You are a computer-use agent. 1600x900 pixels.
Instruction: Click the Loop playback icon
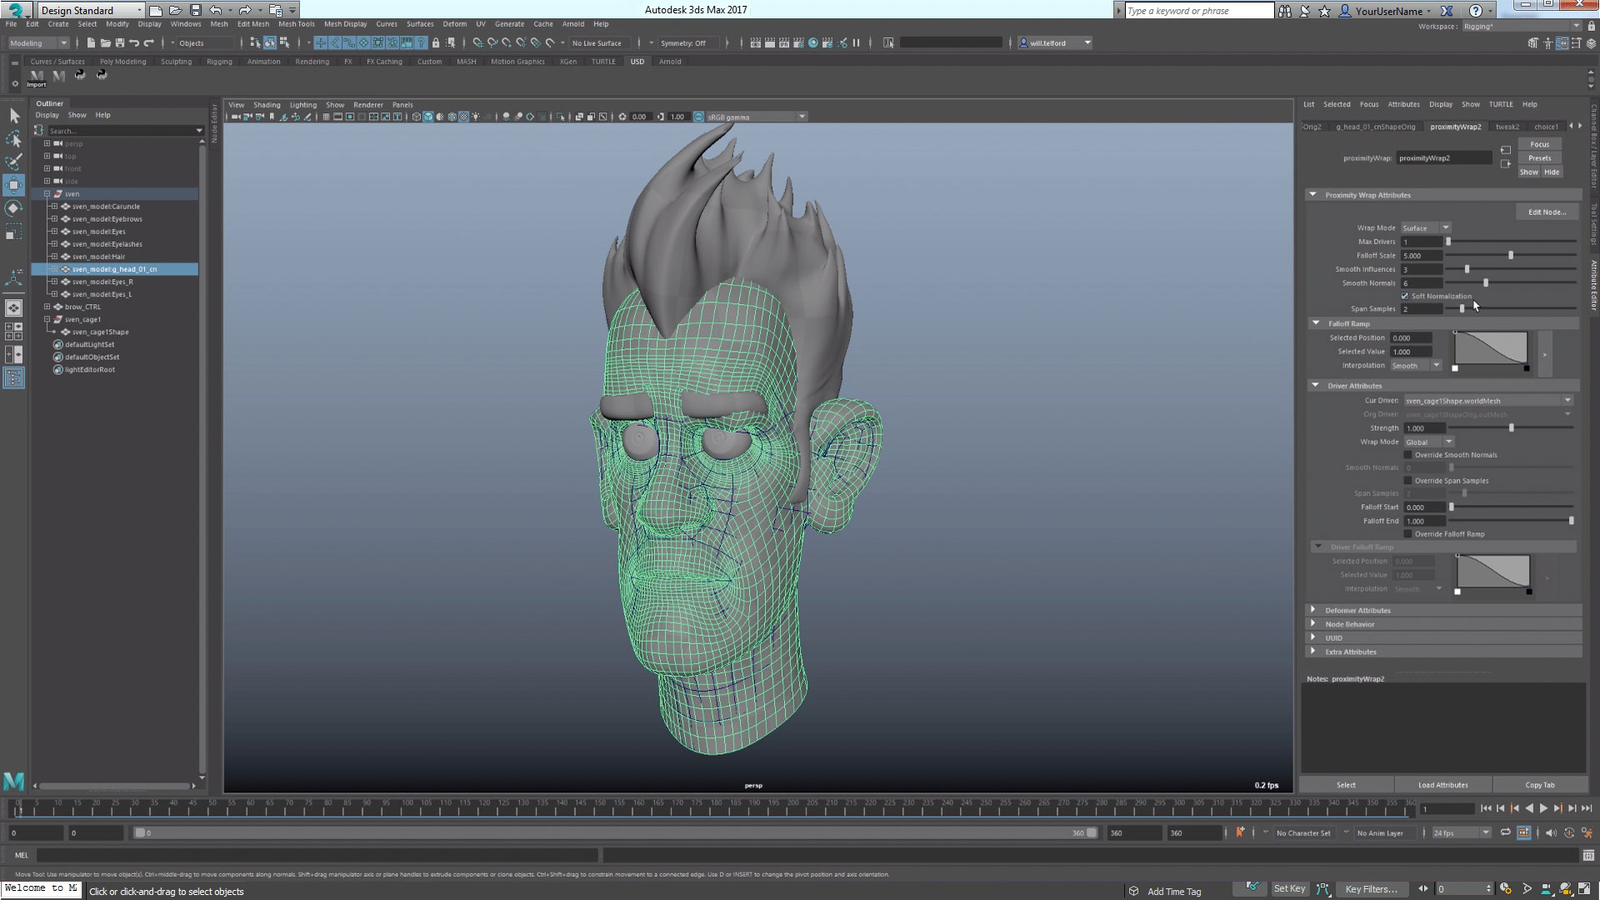click(x=1505, y=833)
